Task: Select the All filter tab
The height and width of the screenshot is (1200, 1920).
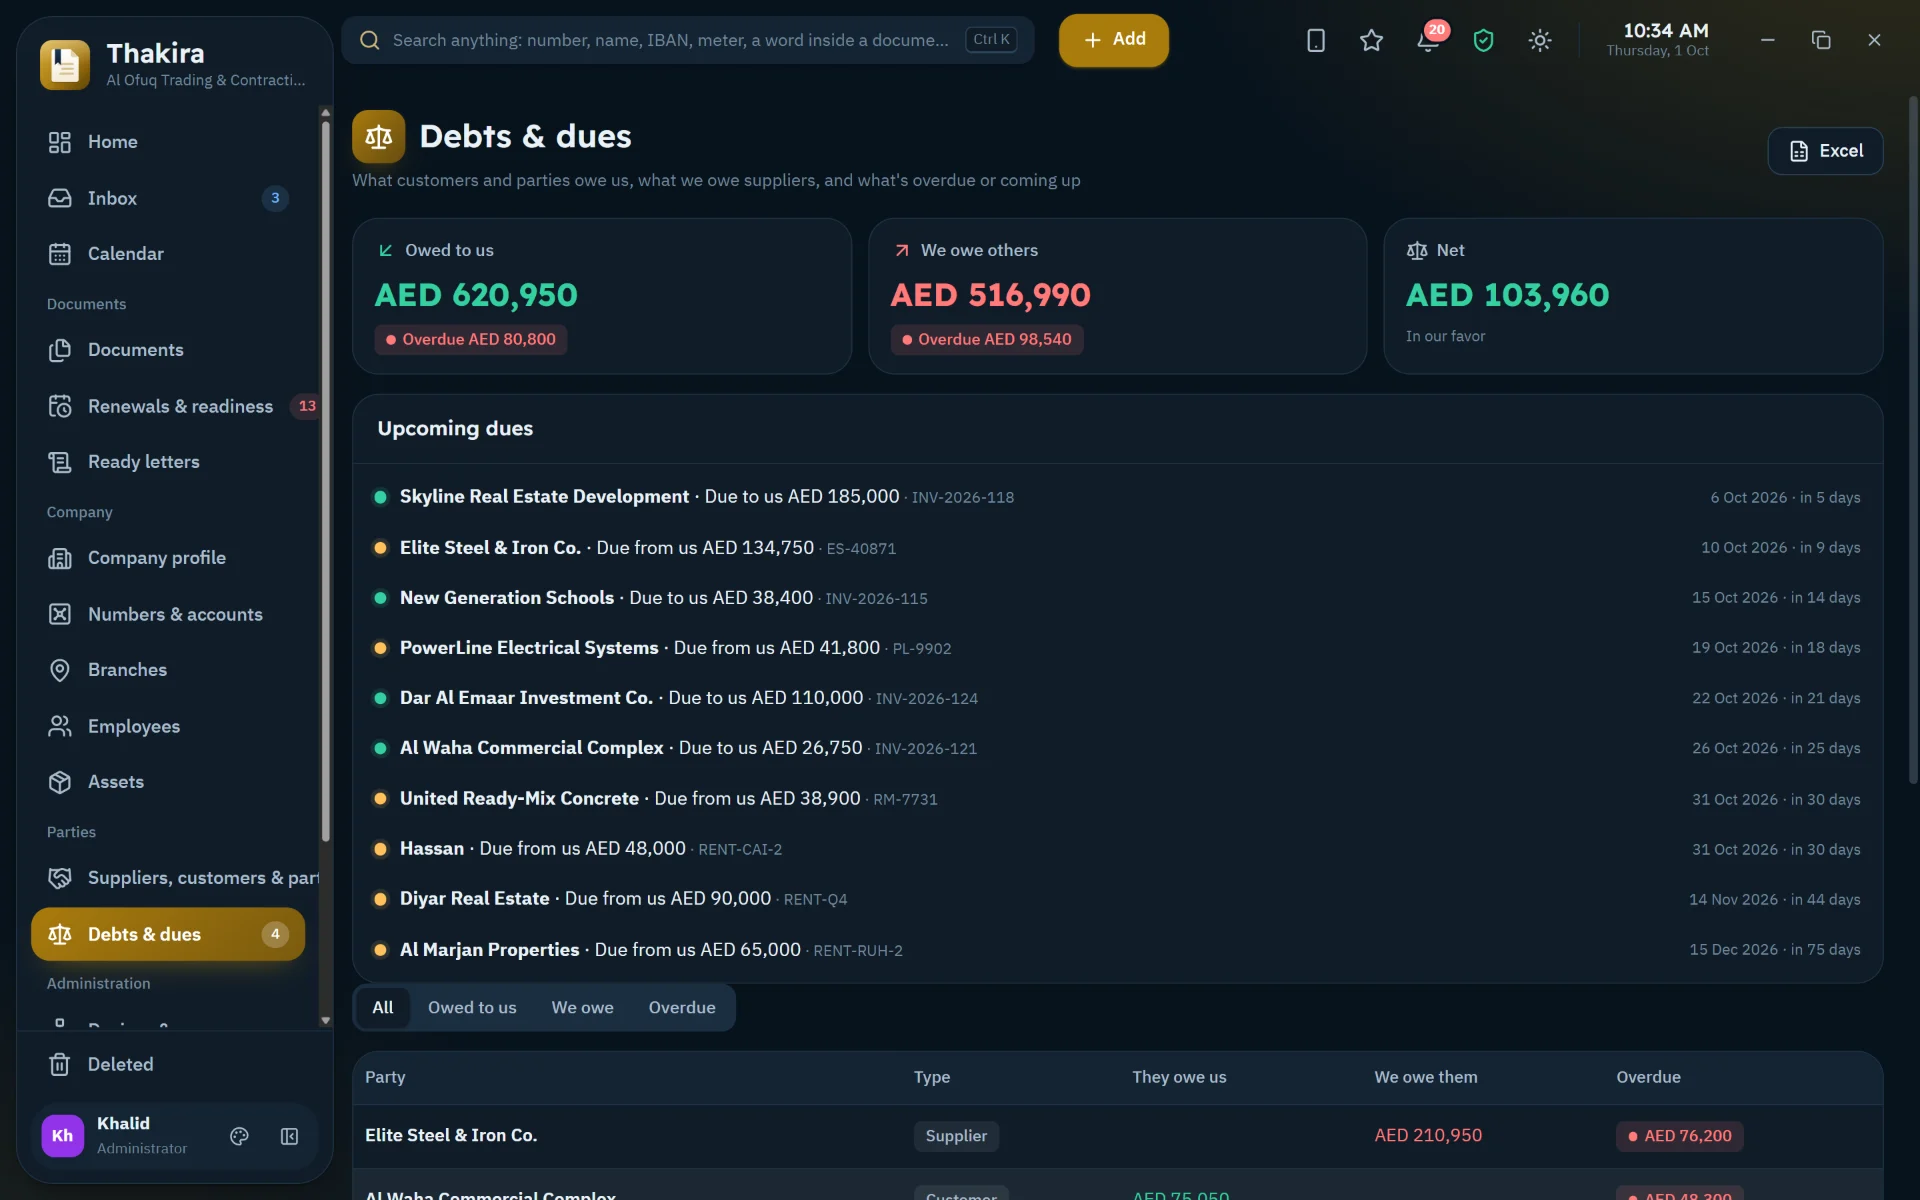Action: pyautogui.click(x=382, y=1007)
